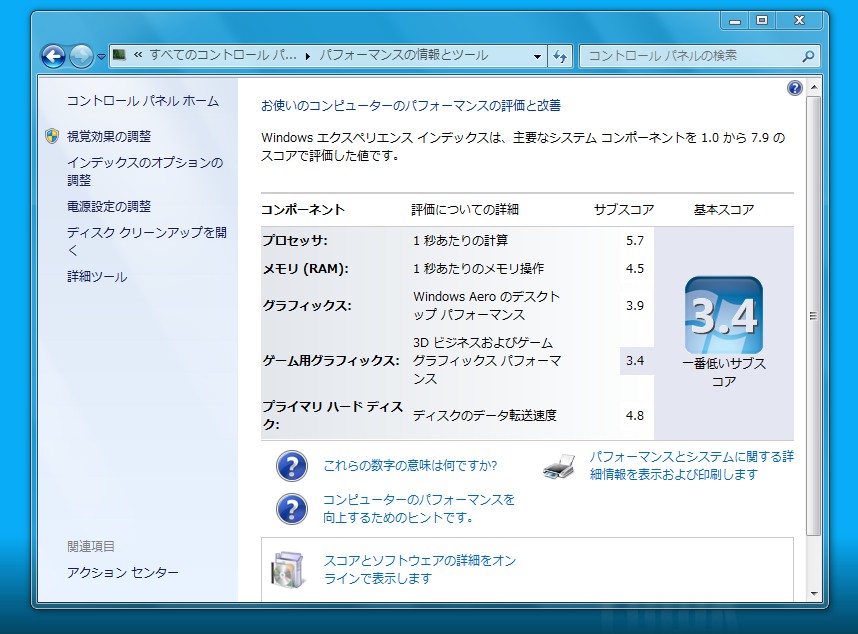
Task: Open the recent pages dropdown beside Forward
Action: (x=101, y=56)
